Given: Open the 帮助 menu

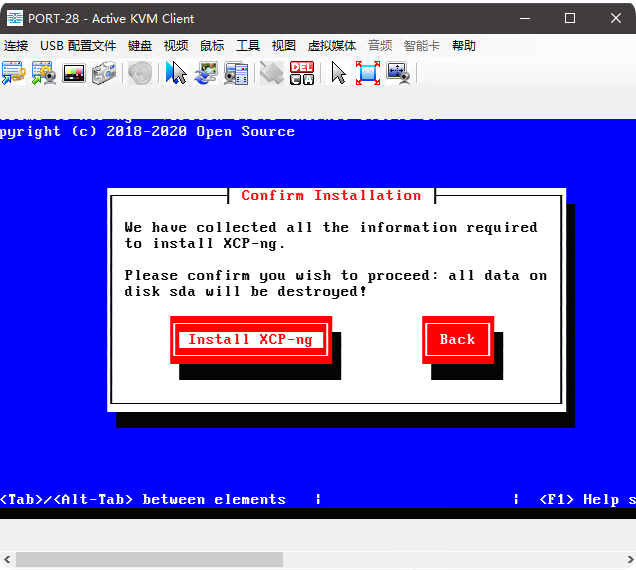Looking at the screenshot, I should coord(463,45).
